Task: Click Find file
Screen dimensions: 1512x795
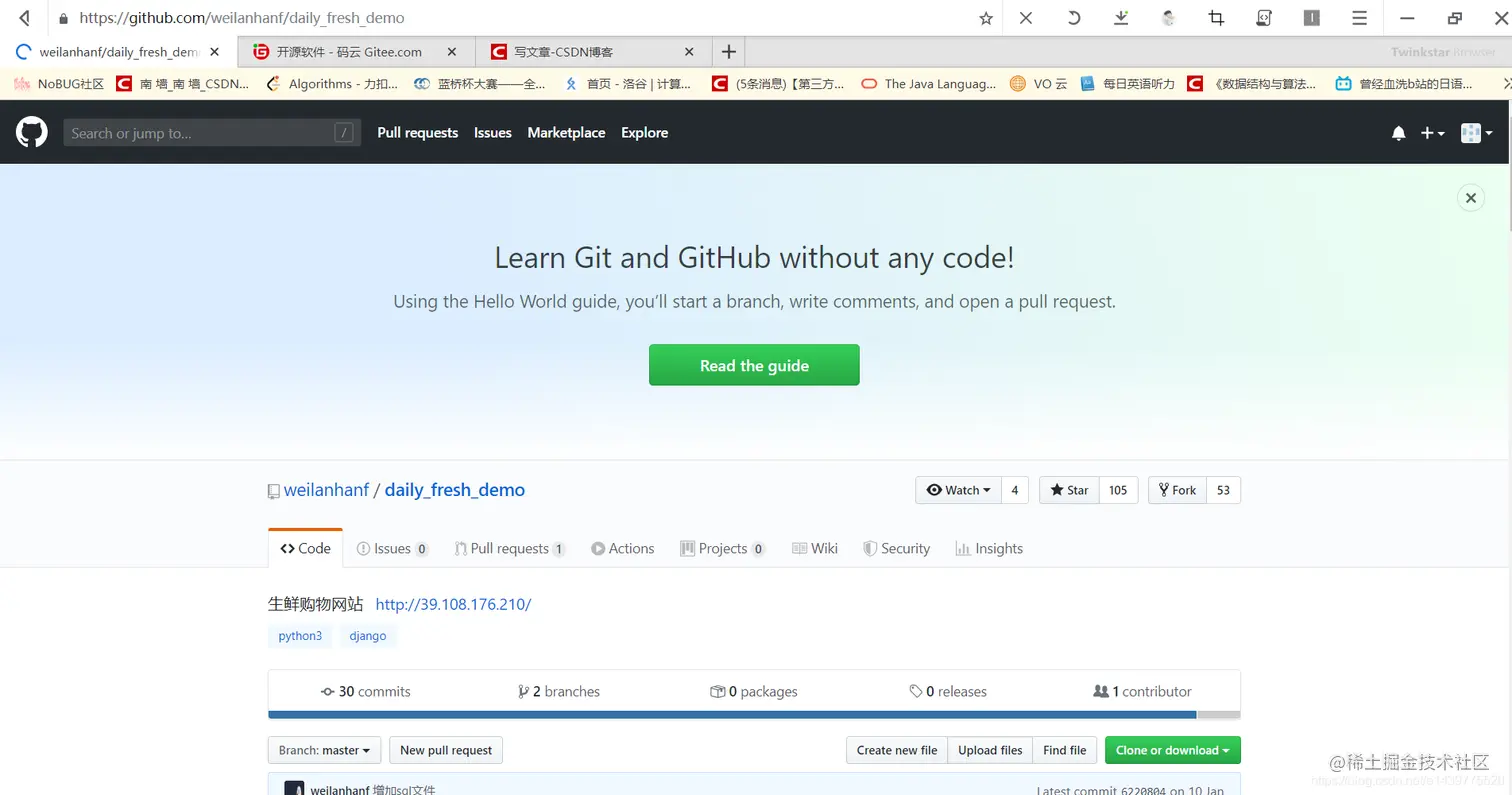Action: pos(1064,750)
